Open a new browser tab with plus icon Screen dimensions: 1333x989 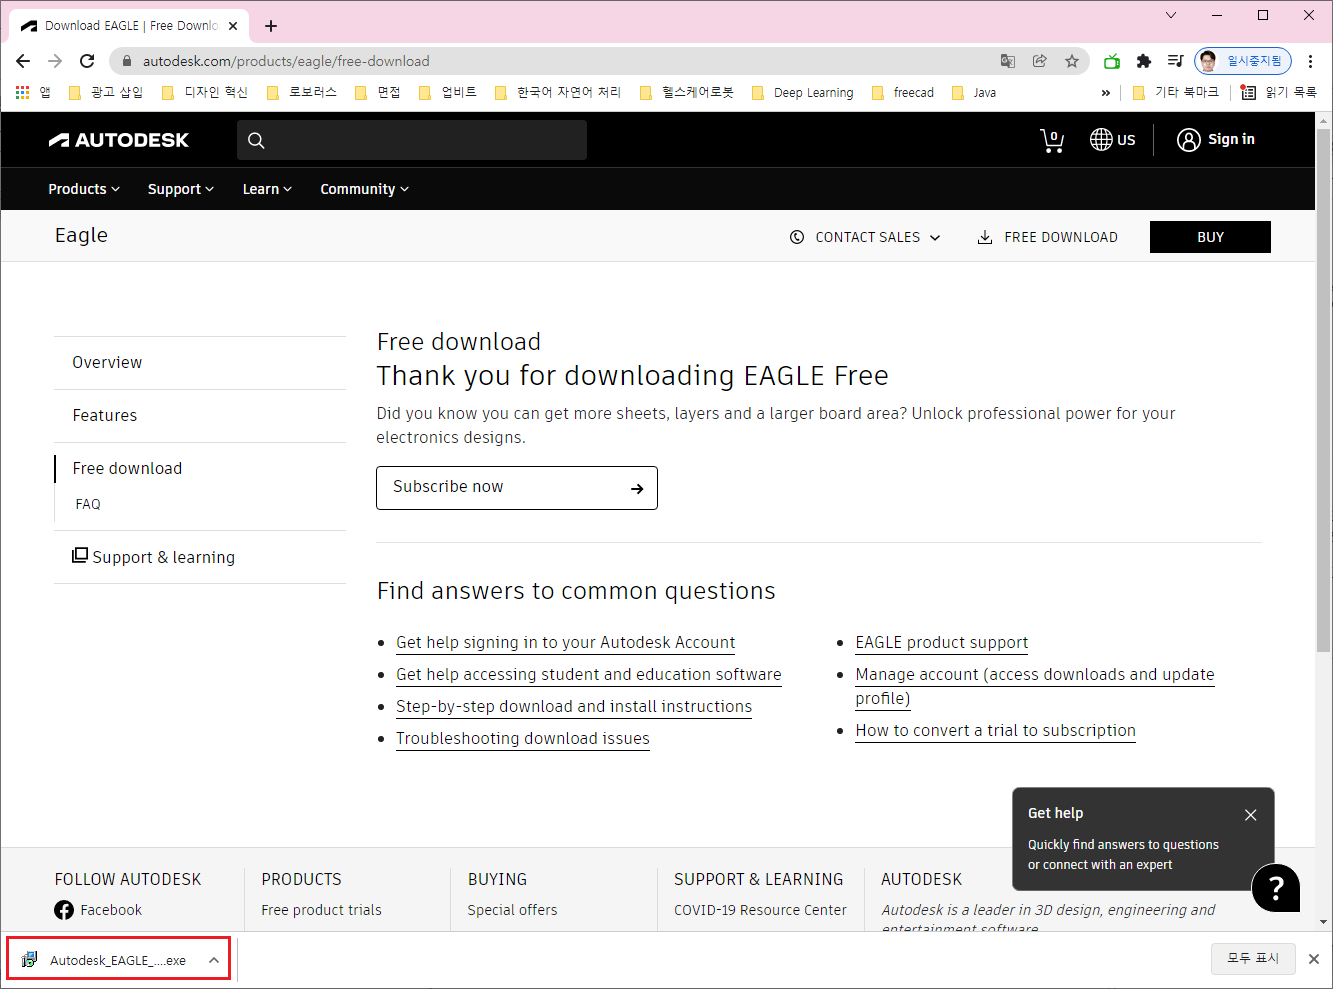click(x=271, y=26)
